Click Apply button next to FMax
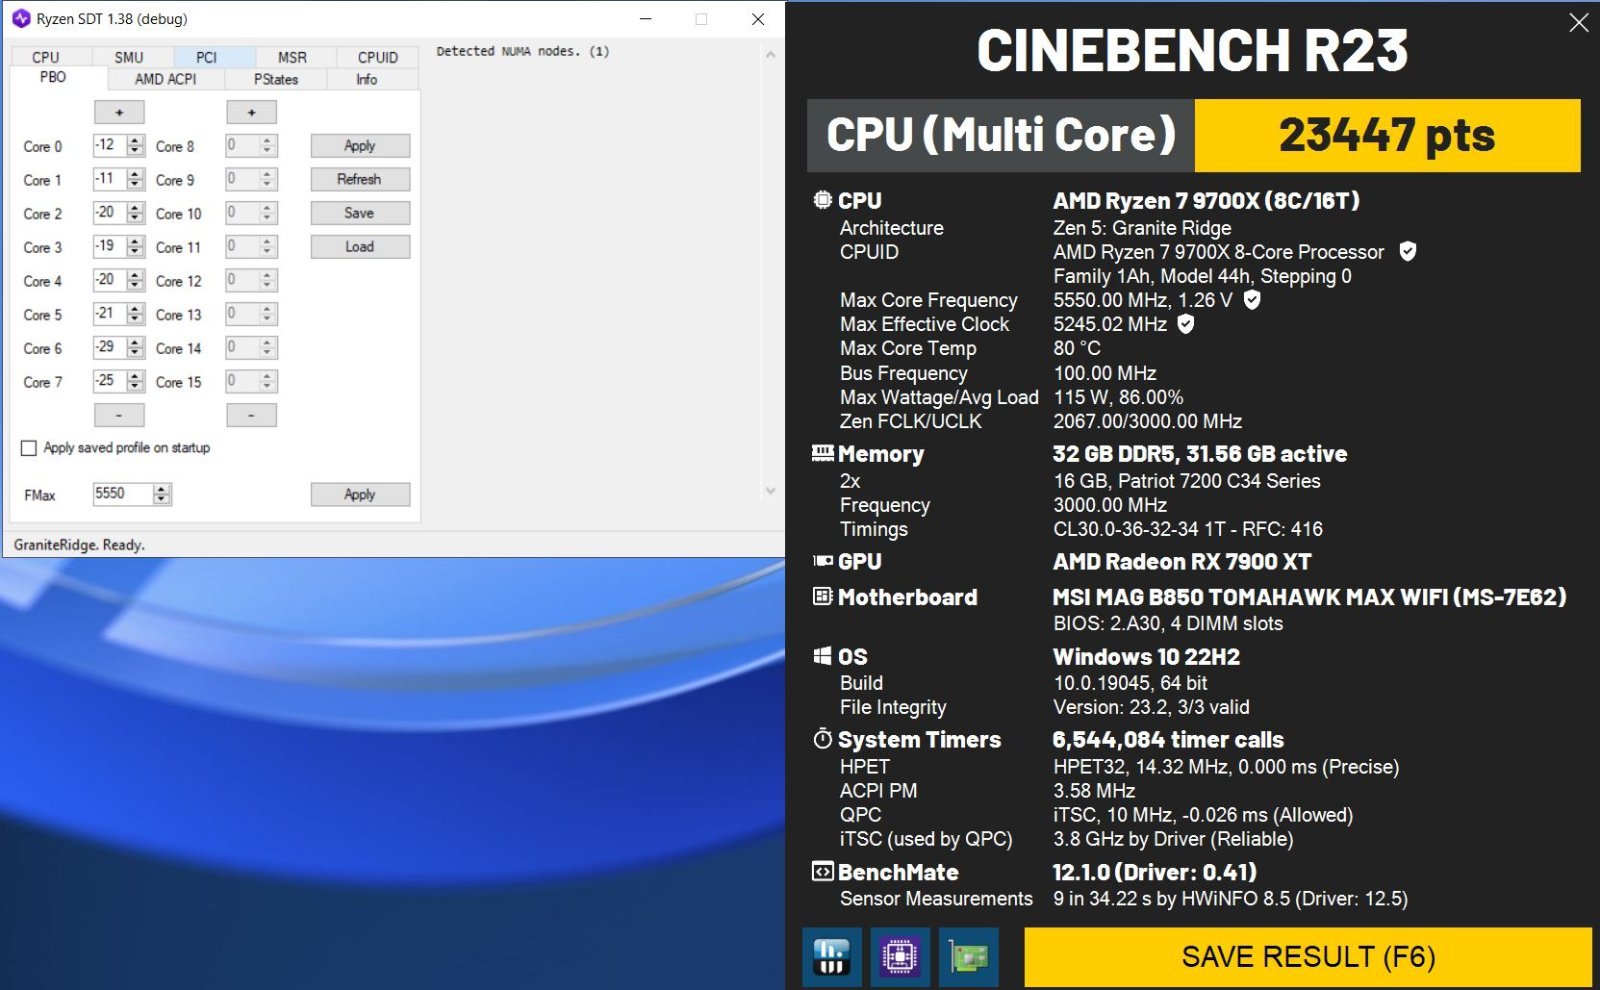Screen dimensions: 1600x990 click(x=360, y=494)
